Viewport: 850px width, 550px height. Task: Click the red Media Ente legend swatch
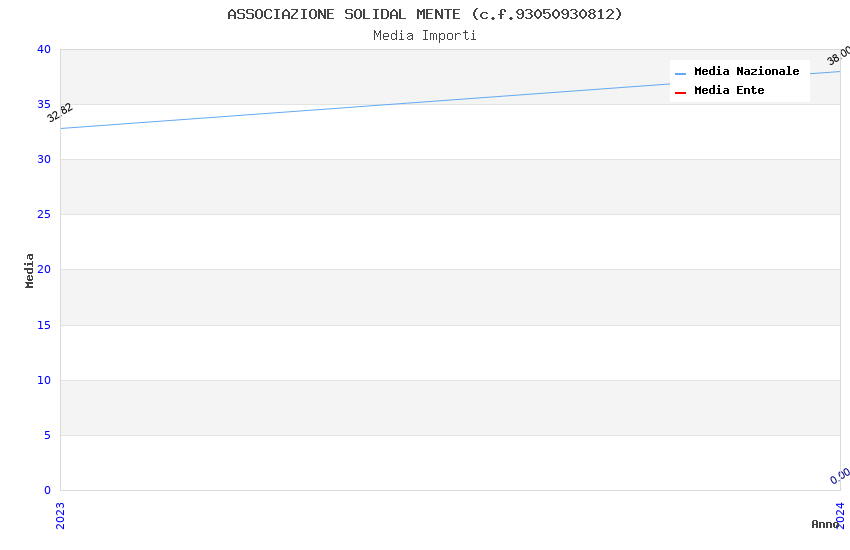680,93
